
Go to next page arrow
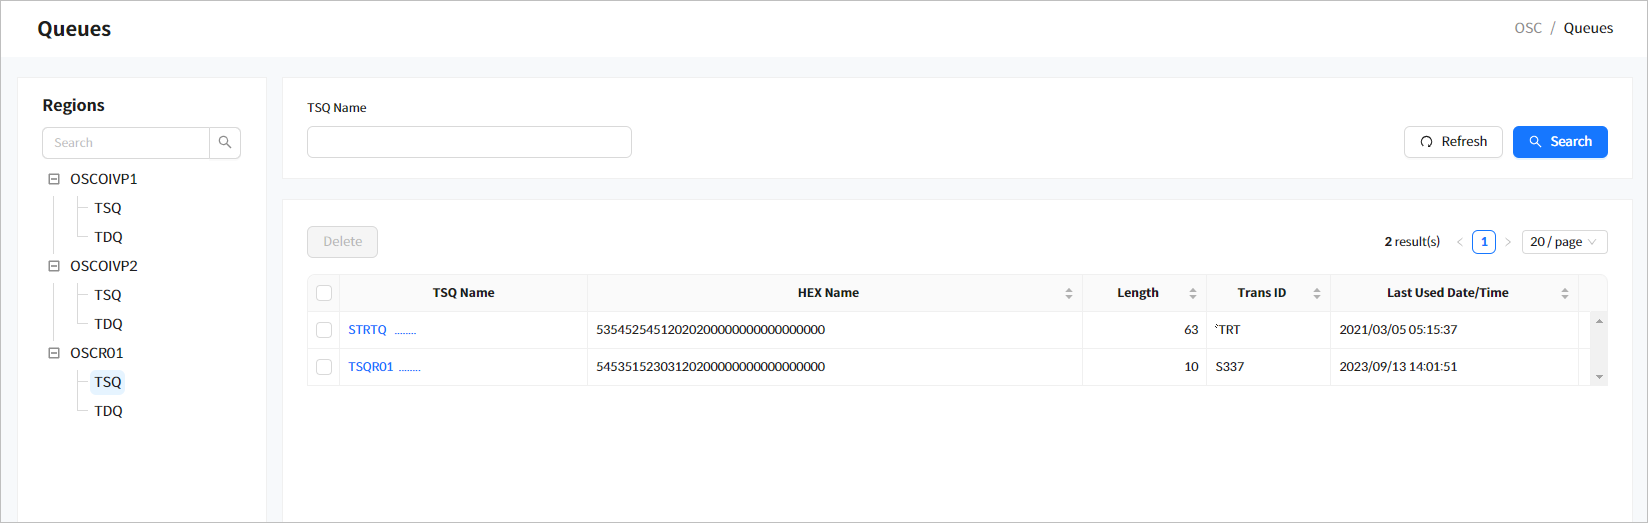click(x=1508, y=242)
